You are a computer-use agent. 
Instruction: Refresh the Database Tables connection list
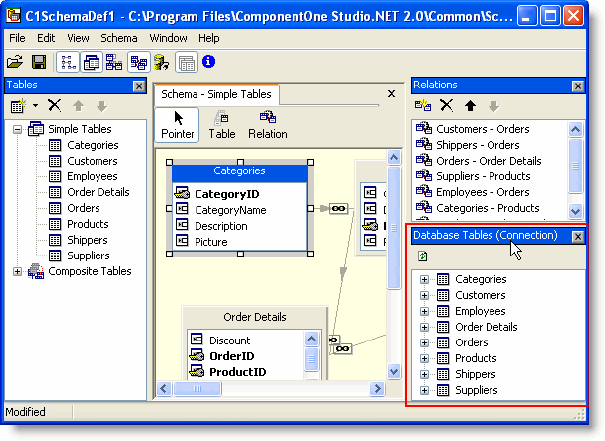(x=424, y=256)
